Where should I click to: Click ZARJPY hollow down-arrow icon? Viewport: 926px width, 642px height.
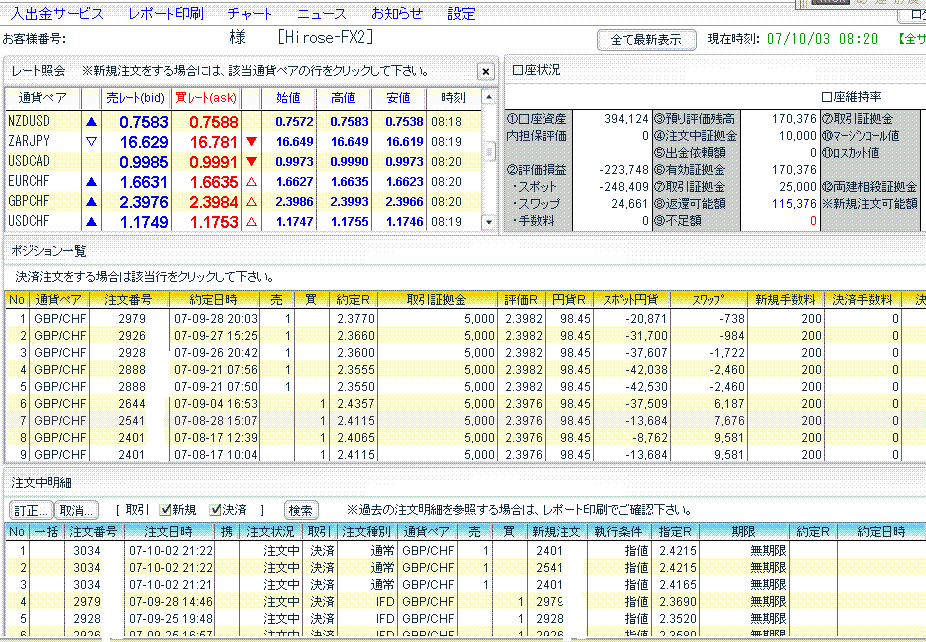click(x=91, y=142)
